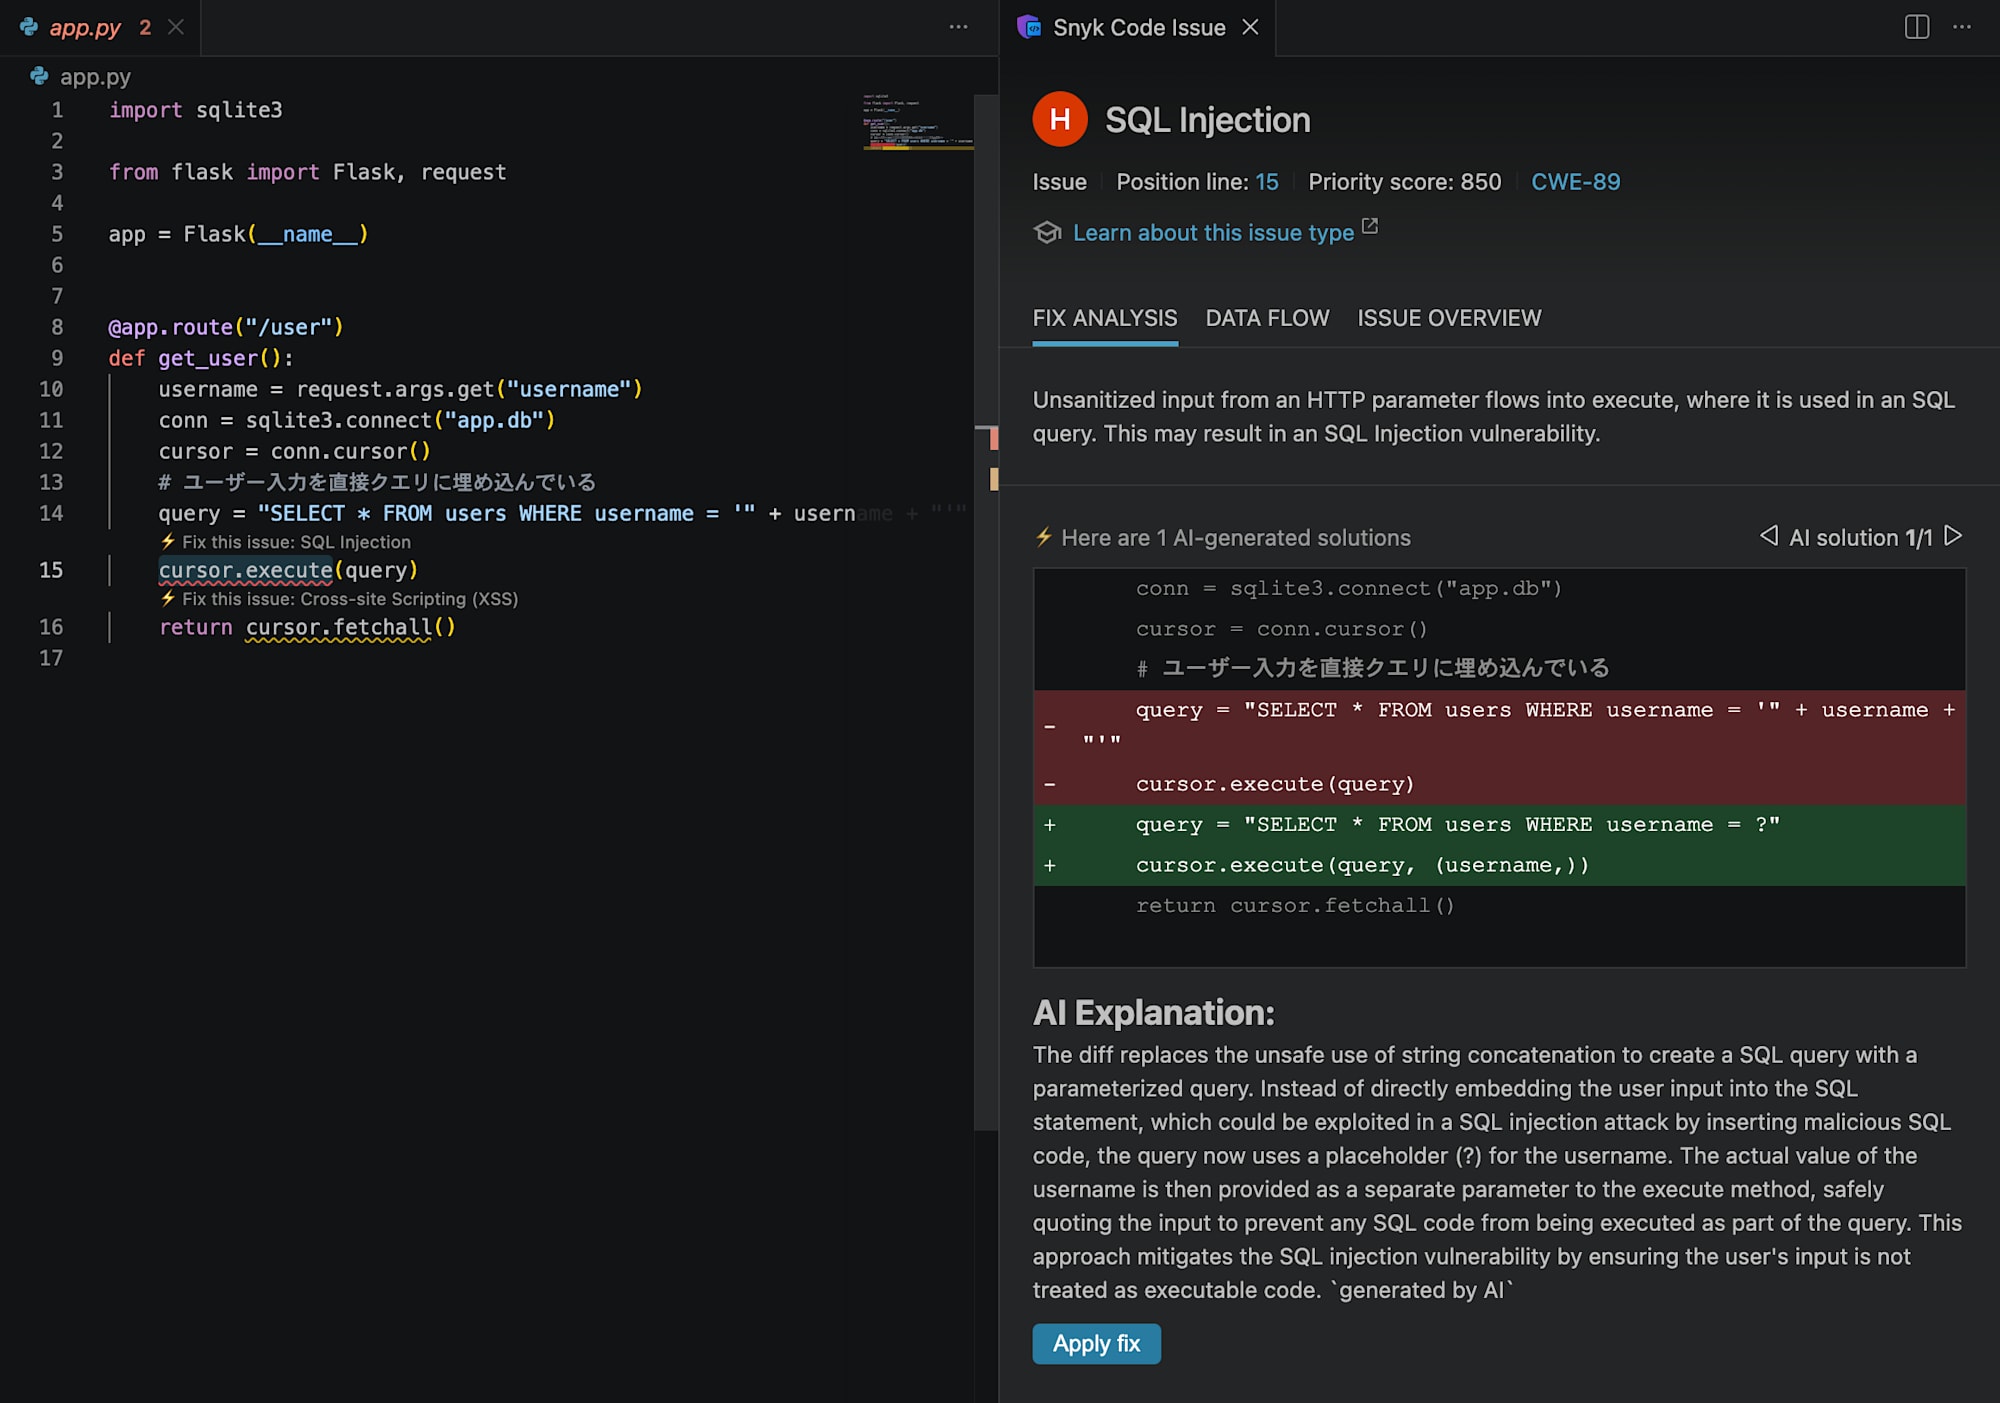
Task: Click the Python file icon in breadcrumb
Action: (39, 76)
